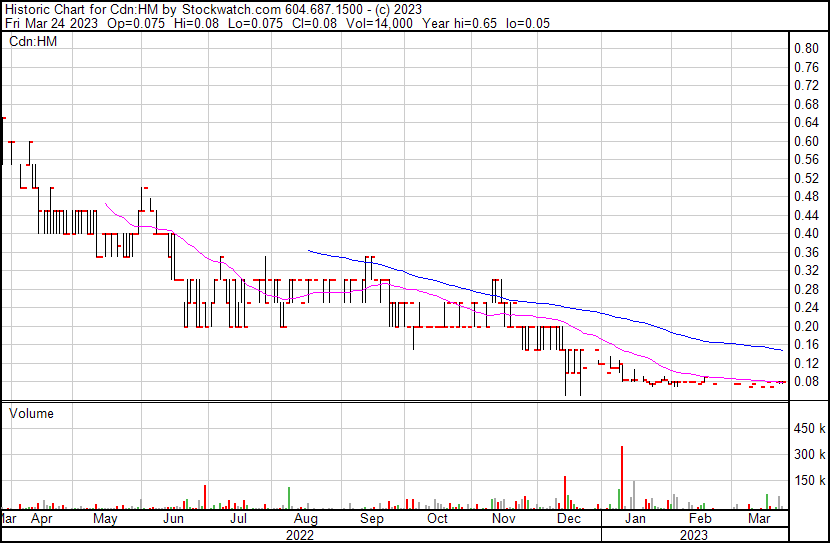Screen dimensions: 830x543
Task: Jump to the Apr month marker
Action: coord(41,520)
